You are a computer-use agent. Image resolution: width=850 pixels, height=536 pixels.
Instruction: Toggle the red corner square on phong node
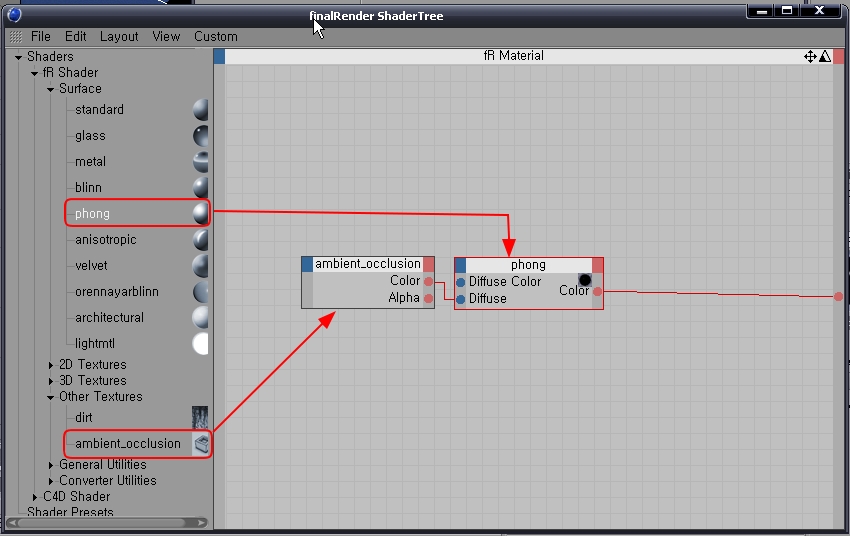point(597,265)
